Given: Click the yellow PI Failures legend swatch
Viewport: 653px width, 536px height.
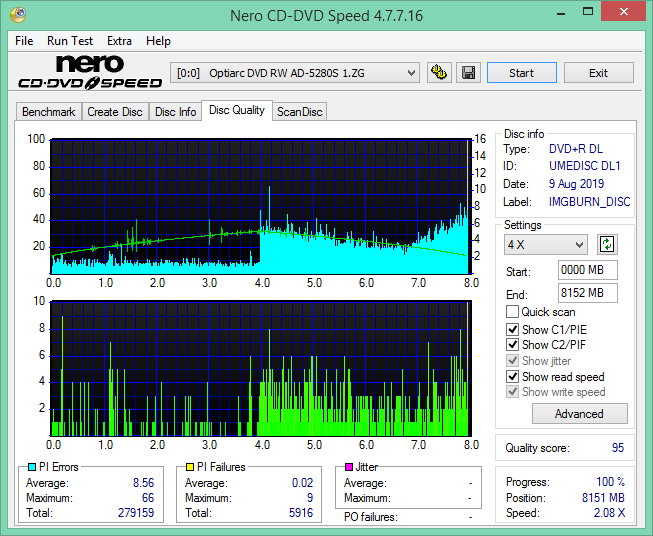Looking at the screenshot, I should (190, 467).
